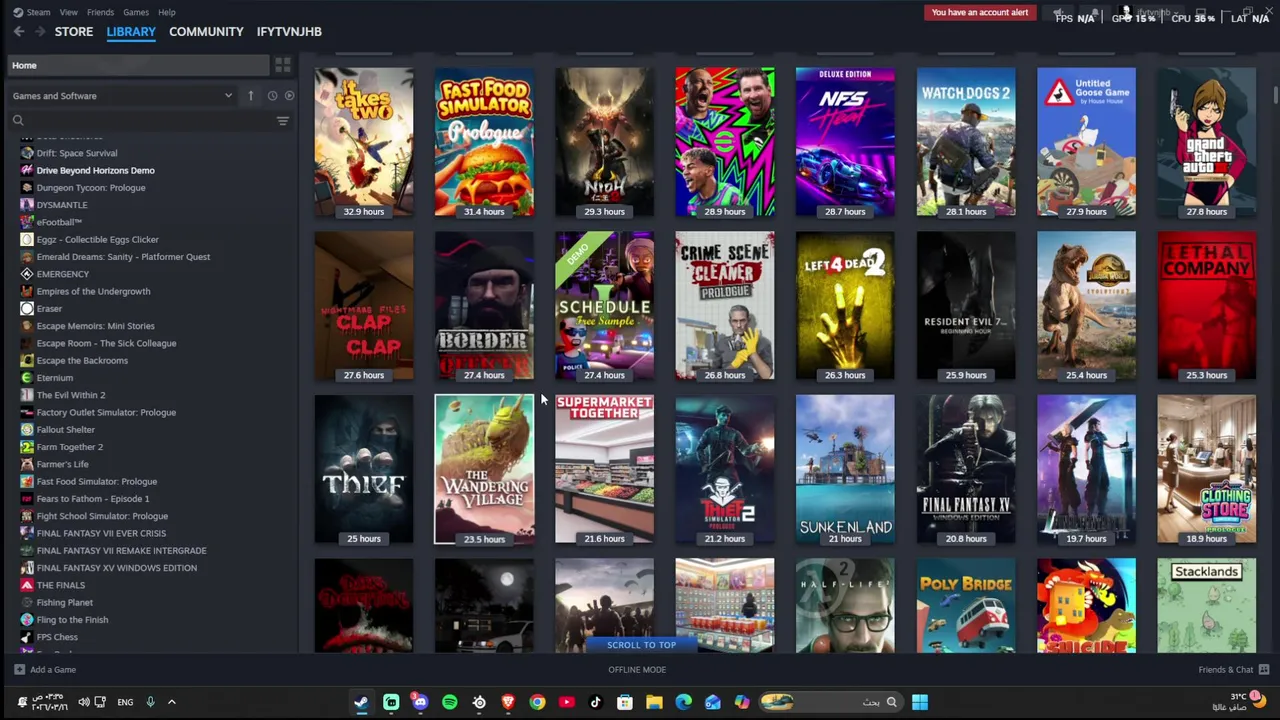Viewport: 1280px width, 720px height.
Task: Open Discord from the taskbar
Action: click(x=420, y=702)
